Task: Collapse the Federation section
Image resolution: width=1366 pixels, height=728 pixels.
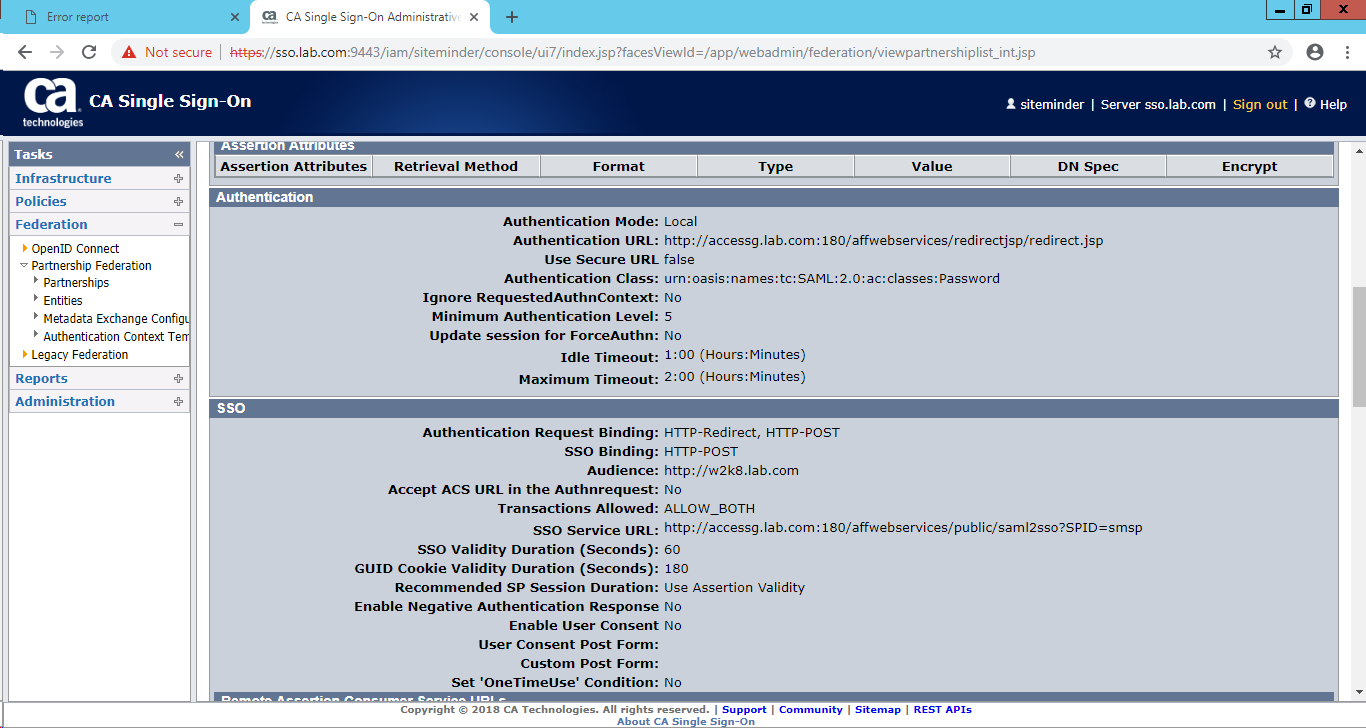Action: 178,225
